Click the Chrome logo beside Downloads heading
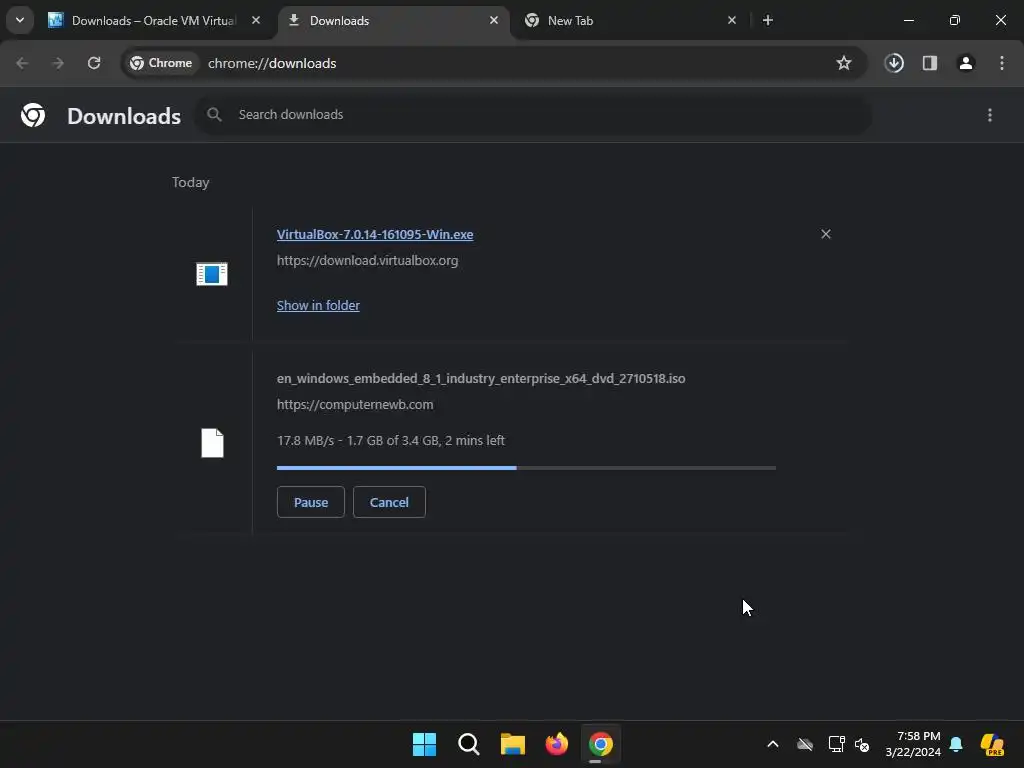 33,115
